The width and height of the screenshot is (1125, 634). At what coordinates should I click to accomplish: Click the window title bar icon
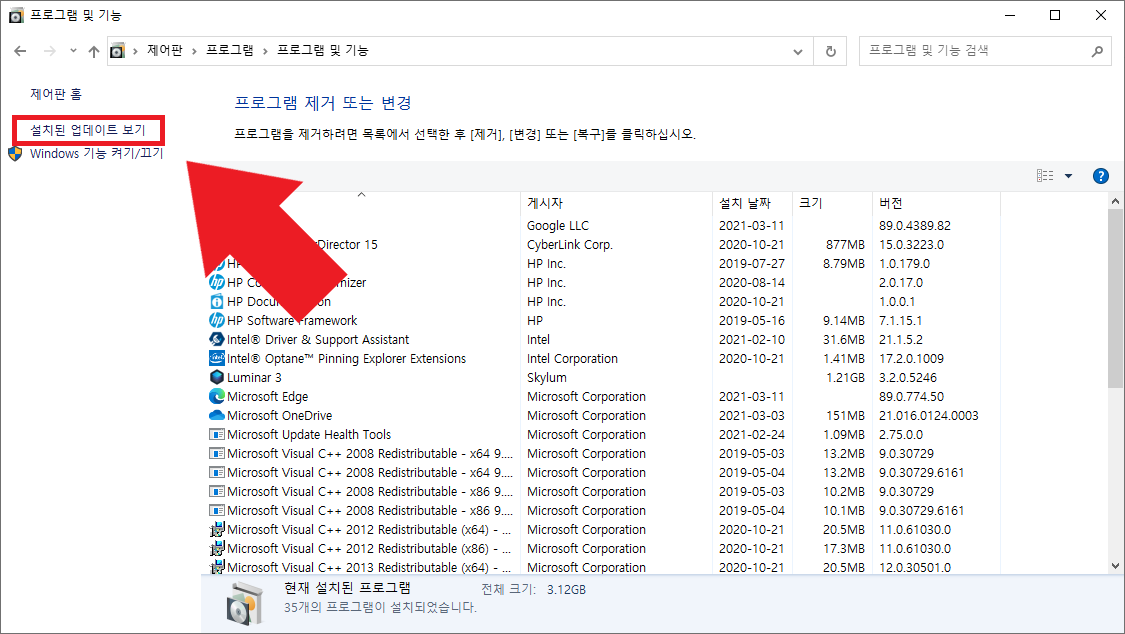click(16, 15)
